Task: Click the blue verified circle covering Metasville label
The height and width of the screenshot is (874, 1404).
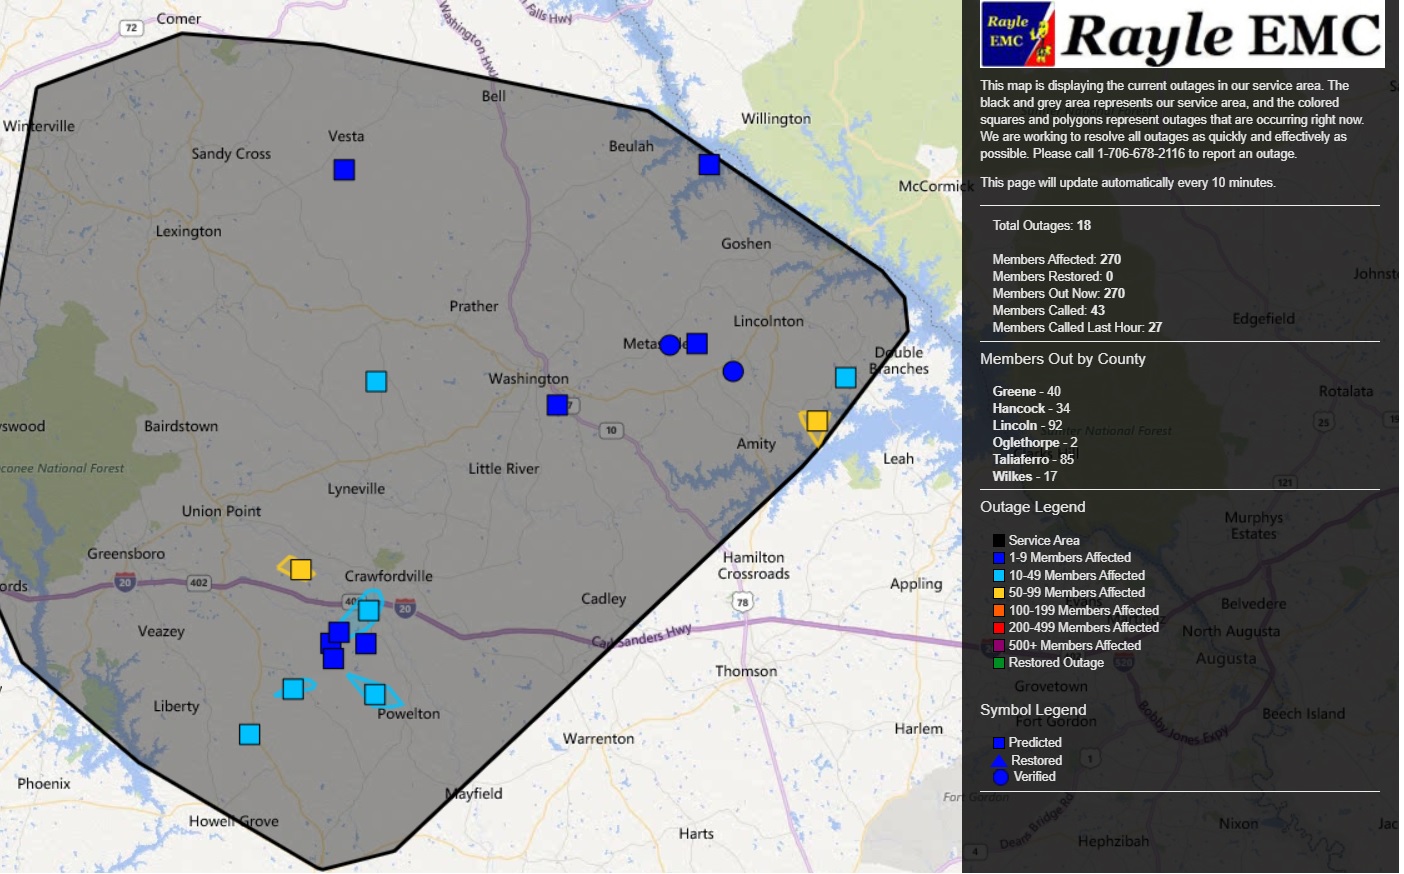Action: click(670, 345)
